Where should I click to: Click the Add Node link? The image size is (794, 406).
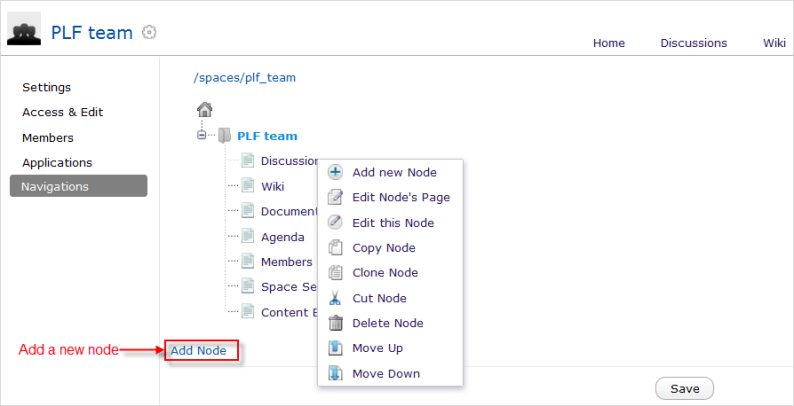tap(199, 350)
